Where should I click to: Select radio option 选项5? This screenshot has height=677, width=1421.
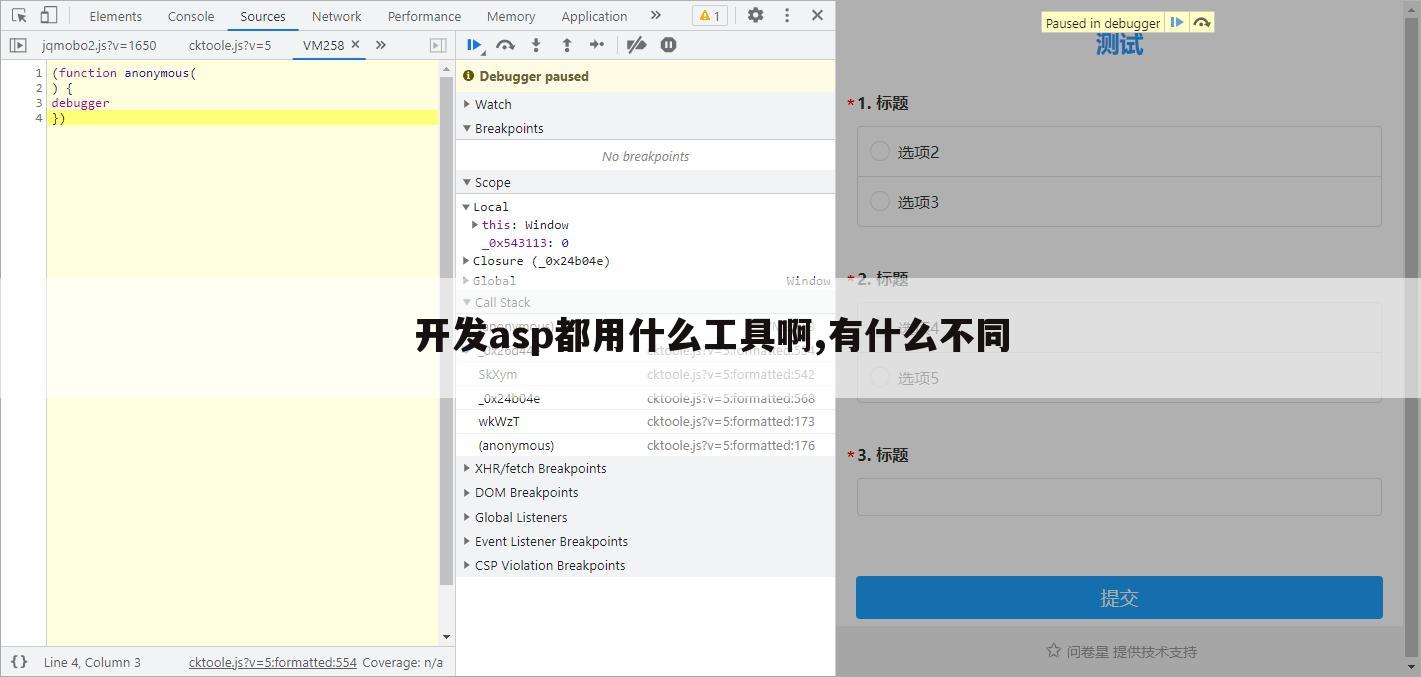(x=879, y=377)
